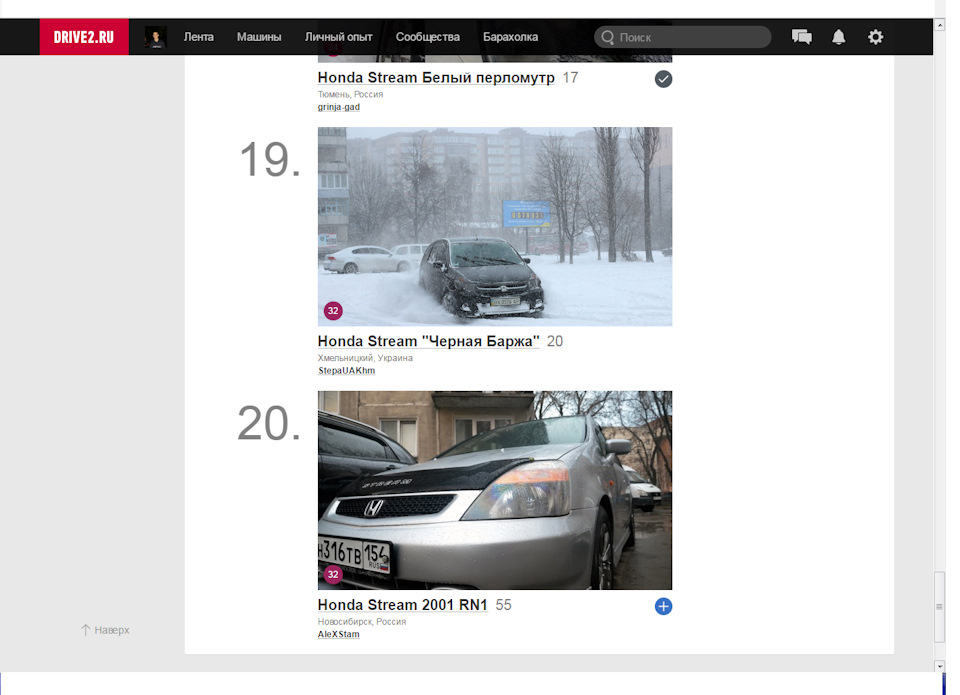Visit AleXStam user profile

tap(339, 634)
